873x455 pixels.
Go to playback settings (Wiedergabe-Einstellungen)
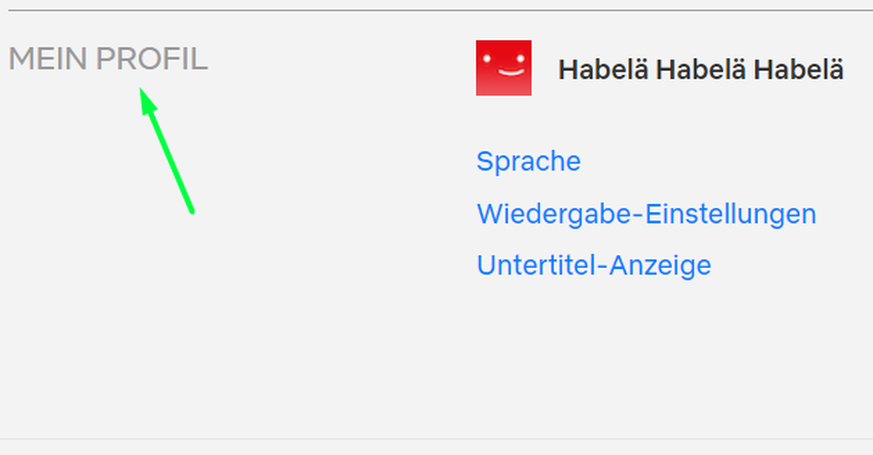tap(646, 214)
